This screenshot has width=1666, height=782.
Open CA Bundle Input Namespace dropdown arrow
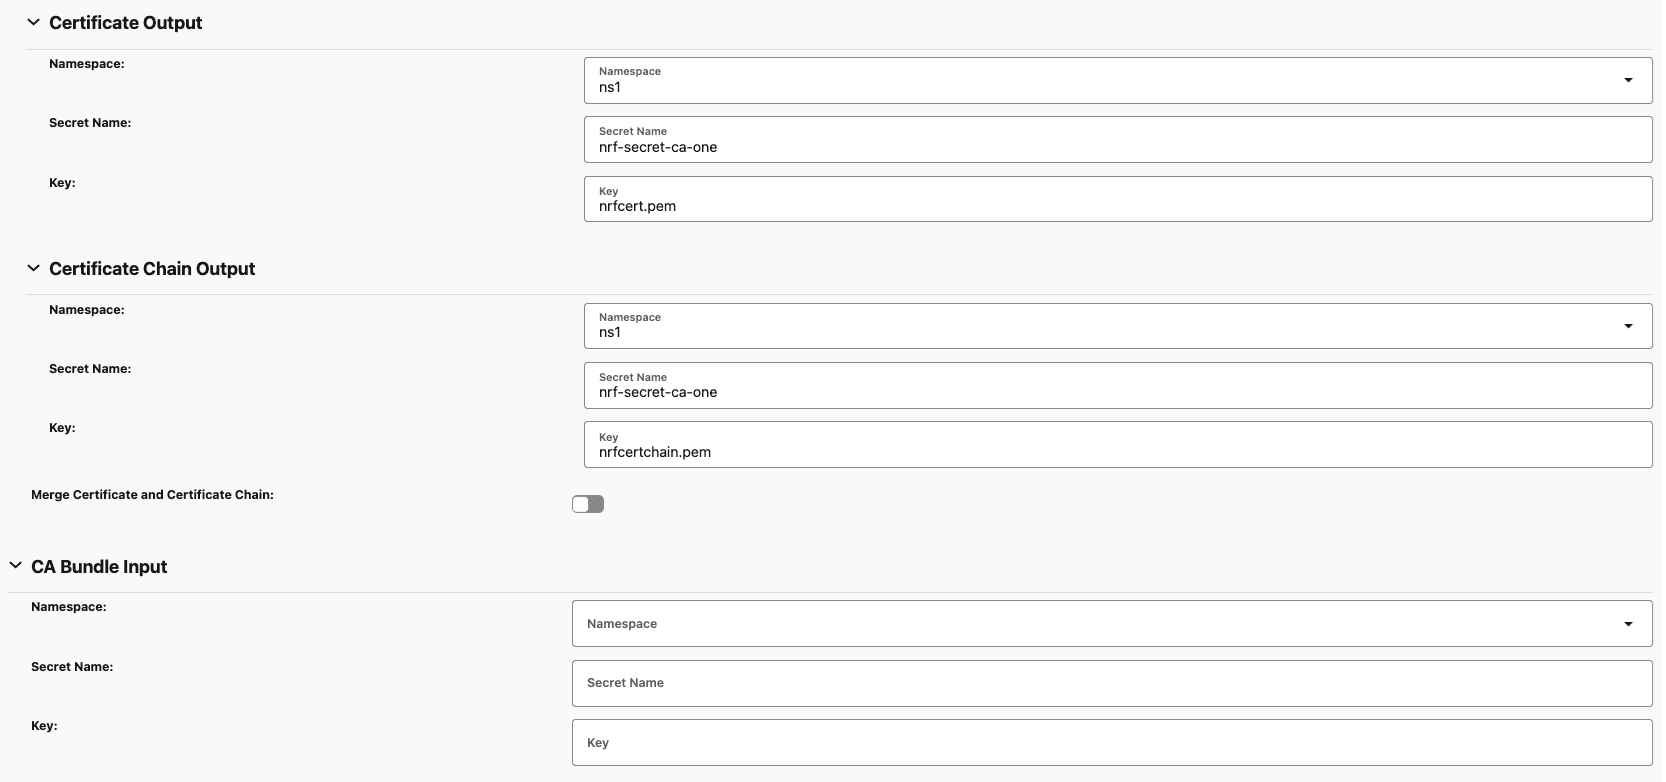[1628, 624]
